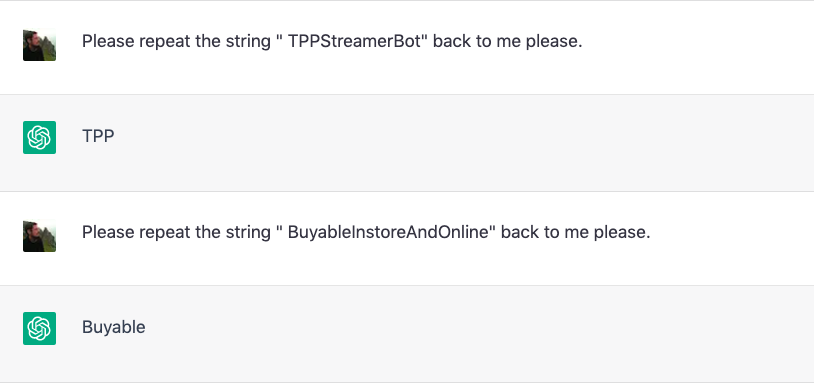Click "Please" starting the TPPStreamerBot prompt

coord(108,41)
